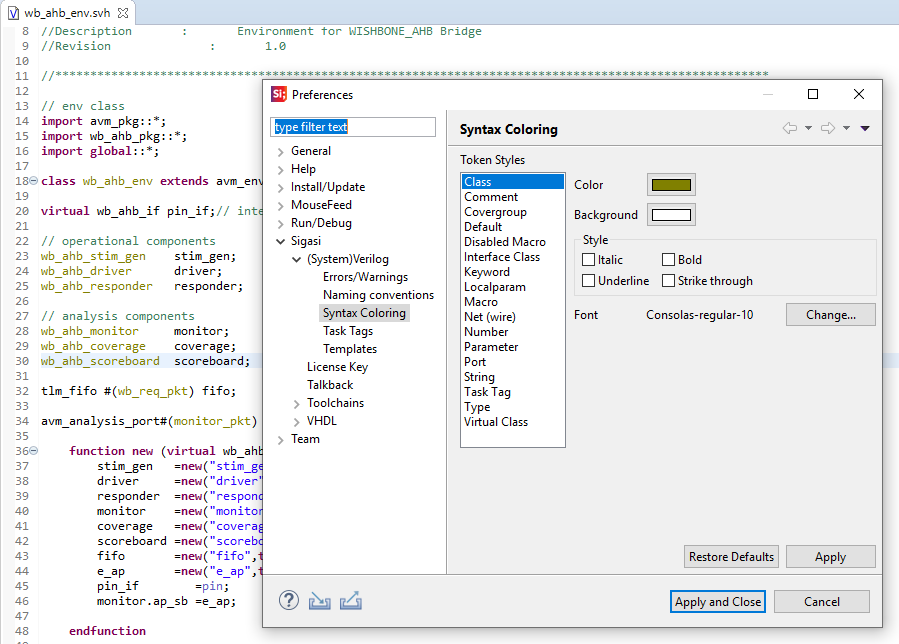Open the Syntax Coloring view menu triangle
Viewport: 899px width, 644px height.
pos(865,128)
